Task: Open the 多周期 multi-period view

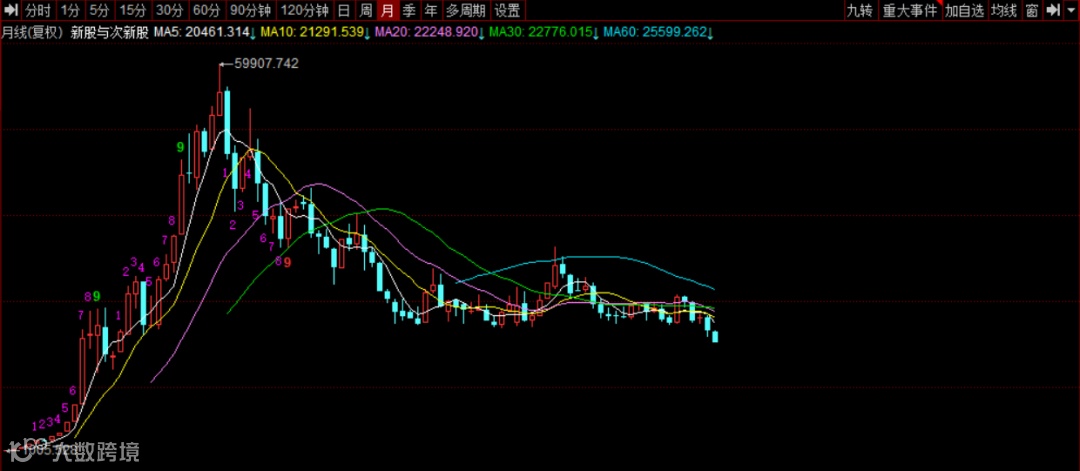Action: click(465, 10)
